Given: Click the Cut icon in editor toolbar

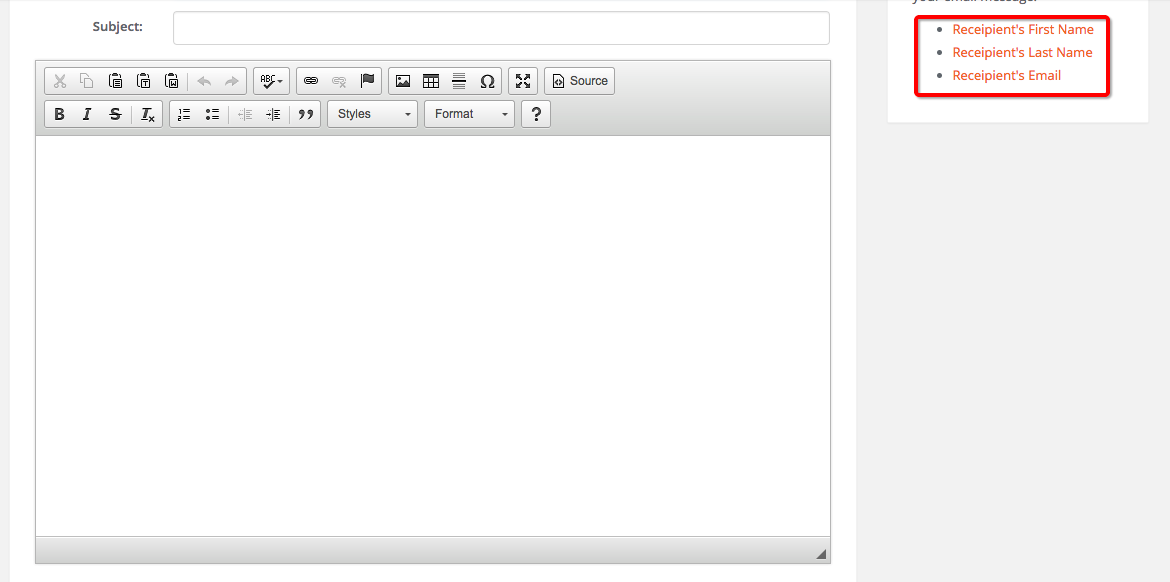Looking at the screenshot, I should pos(60,81).
